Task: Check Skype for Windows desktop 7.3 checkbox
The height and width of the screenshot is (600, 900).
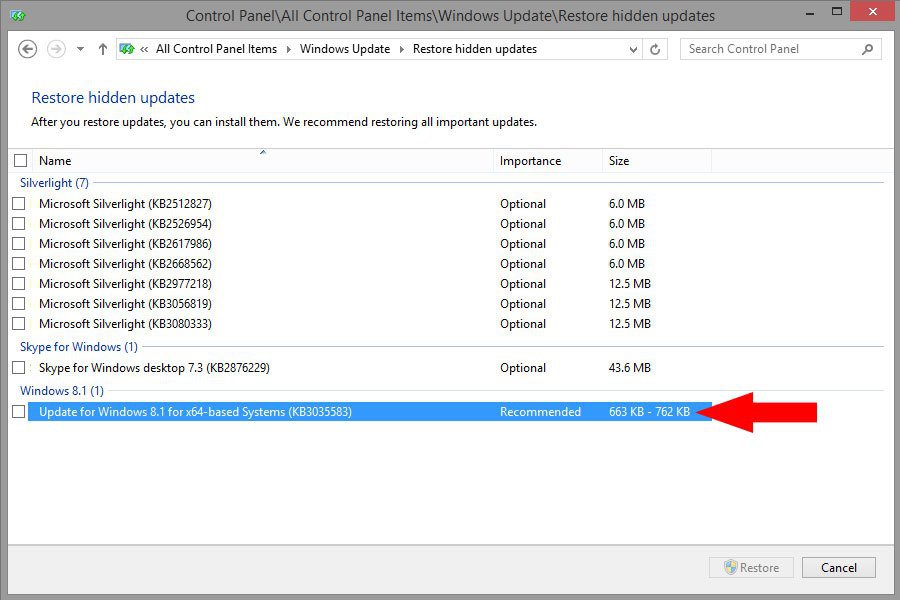Action: (x=19, y=367)
